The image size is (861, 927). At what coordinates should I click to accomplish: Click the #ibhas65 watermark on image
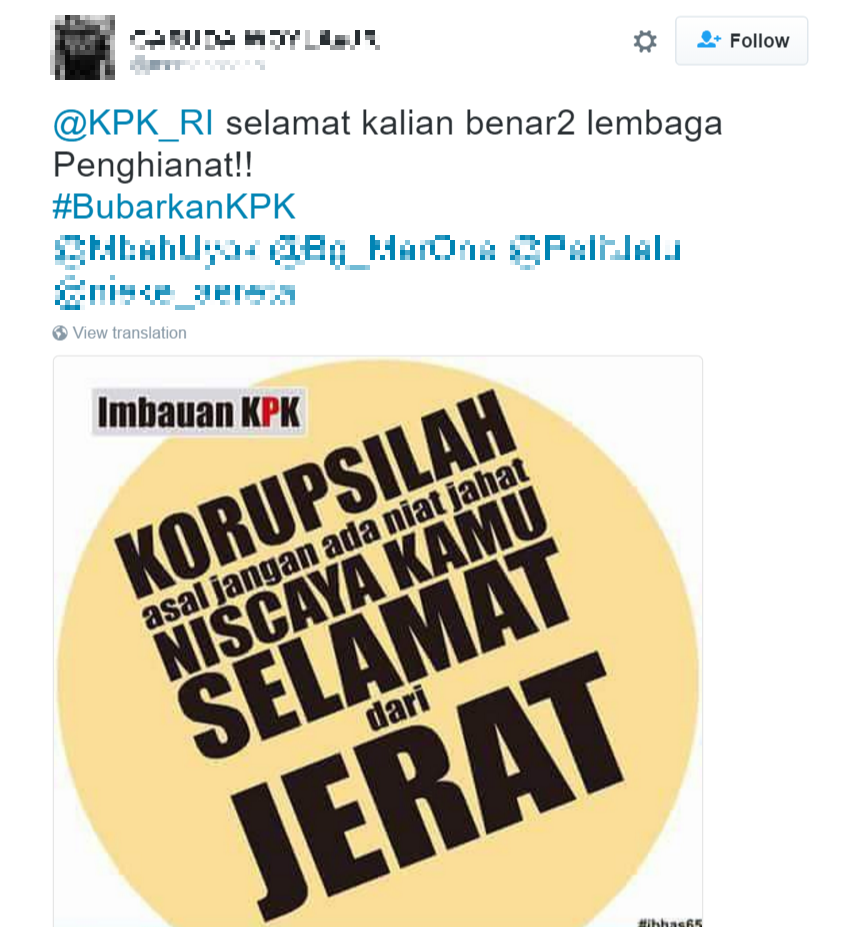click(x=670, y=921)
